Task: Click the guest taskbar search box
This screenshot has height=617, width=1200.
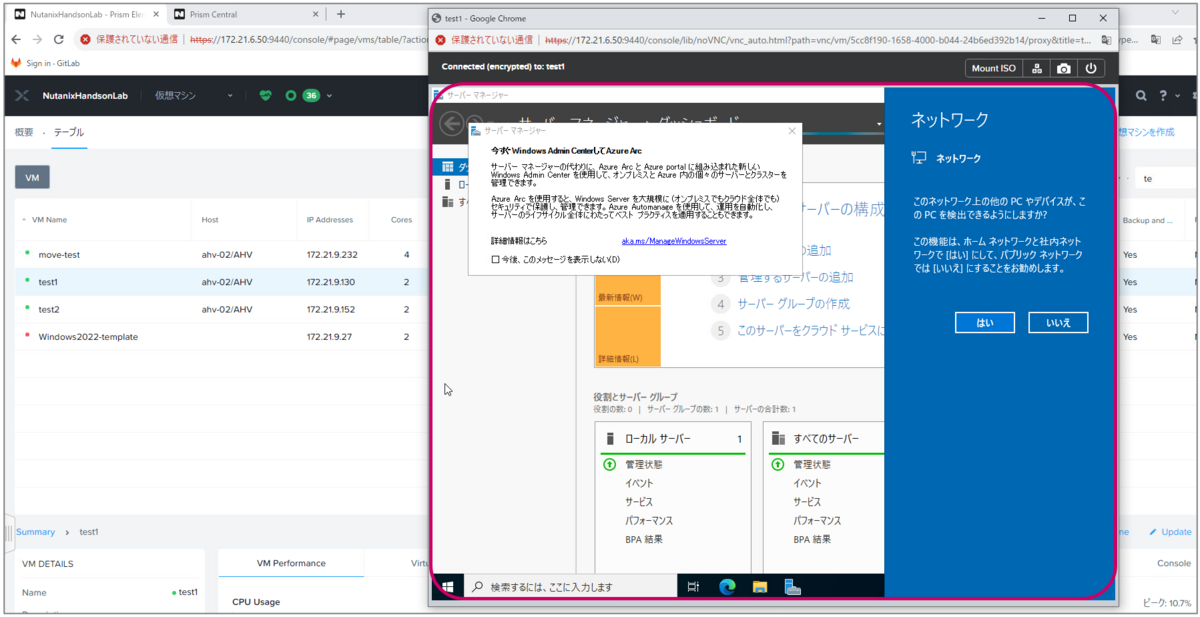Action: click(x=568, y=587)
